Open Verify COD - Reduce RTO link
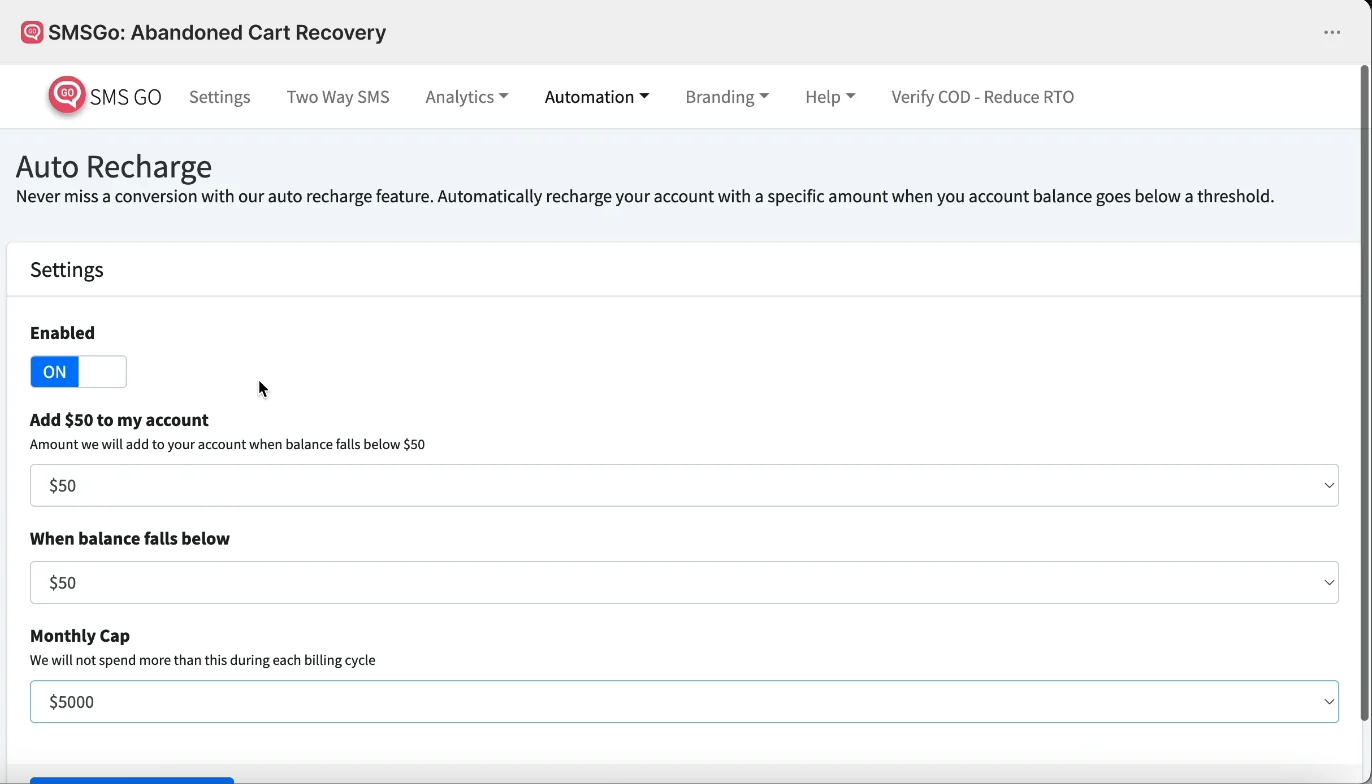Viewport: 1372px width, 784px height. (x=983, y=97)
